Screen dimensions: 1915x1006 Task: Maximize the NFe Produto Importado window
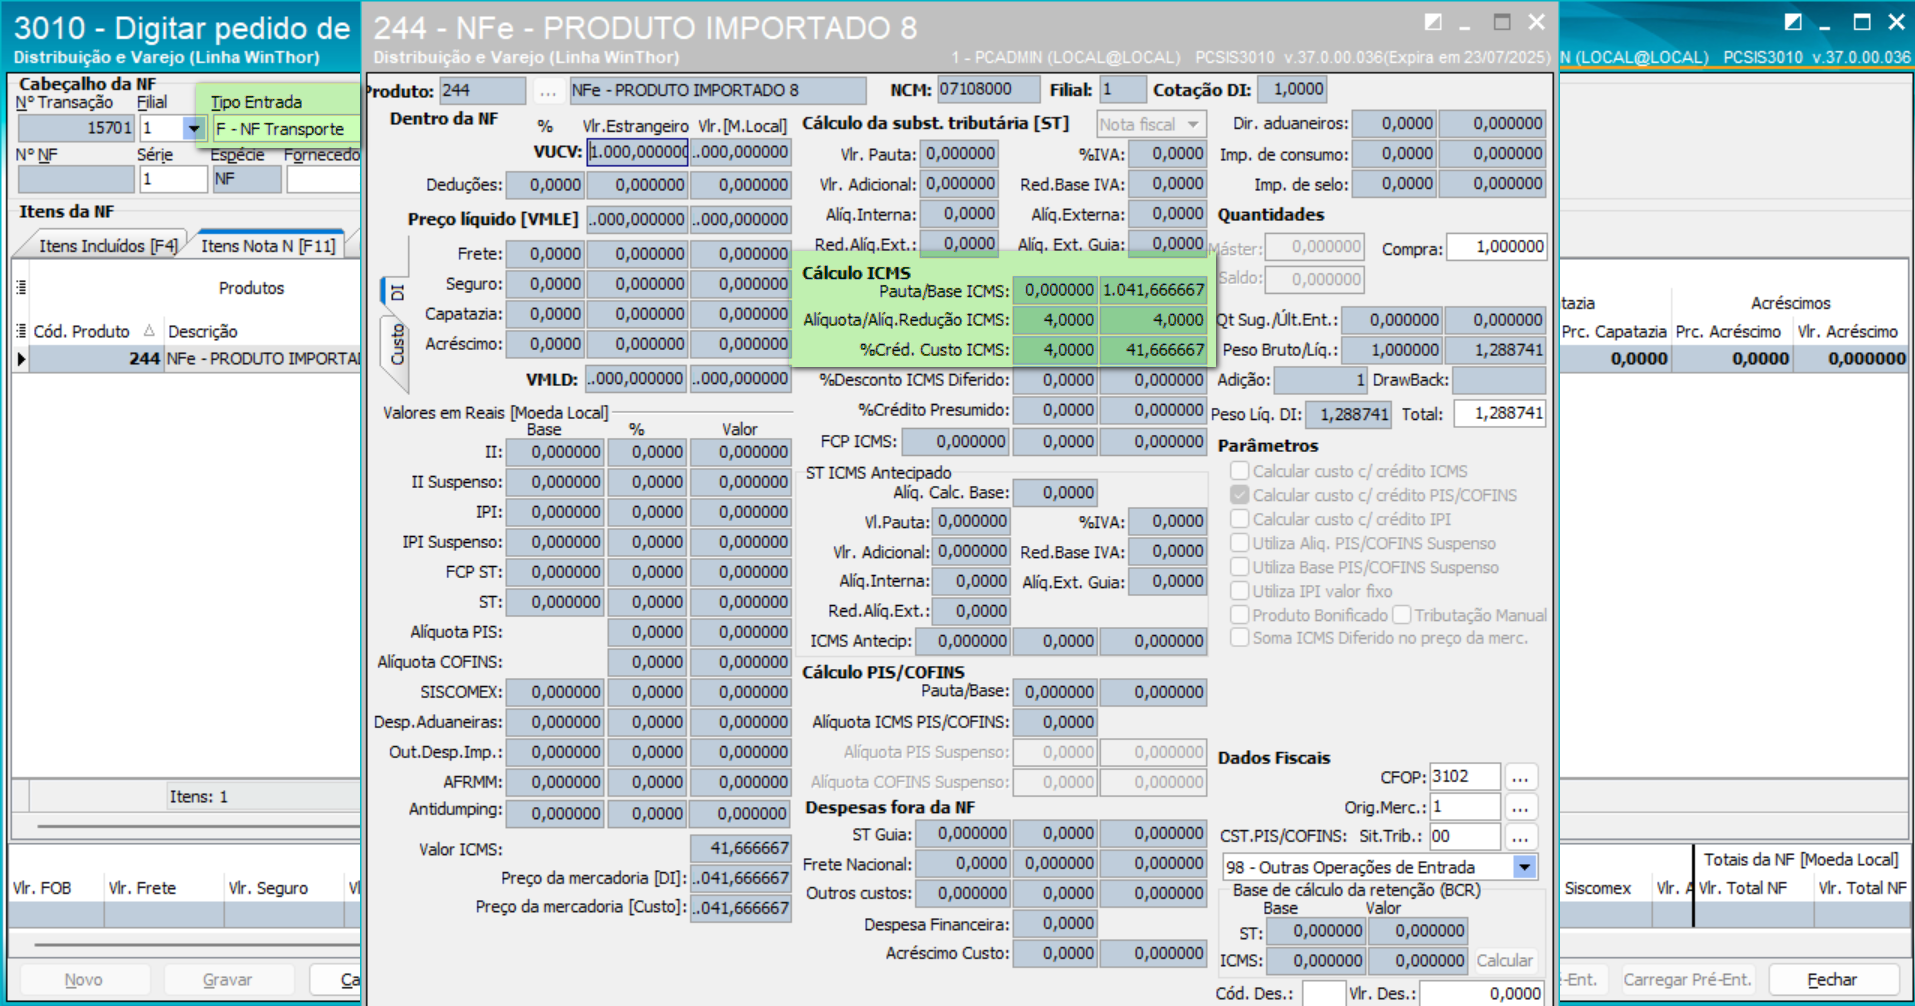1501,22
